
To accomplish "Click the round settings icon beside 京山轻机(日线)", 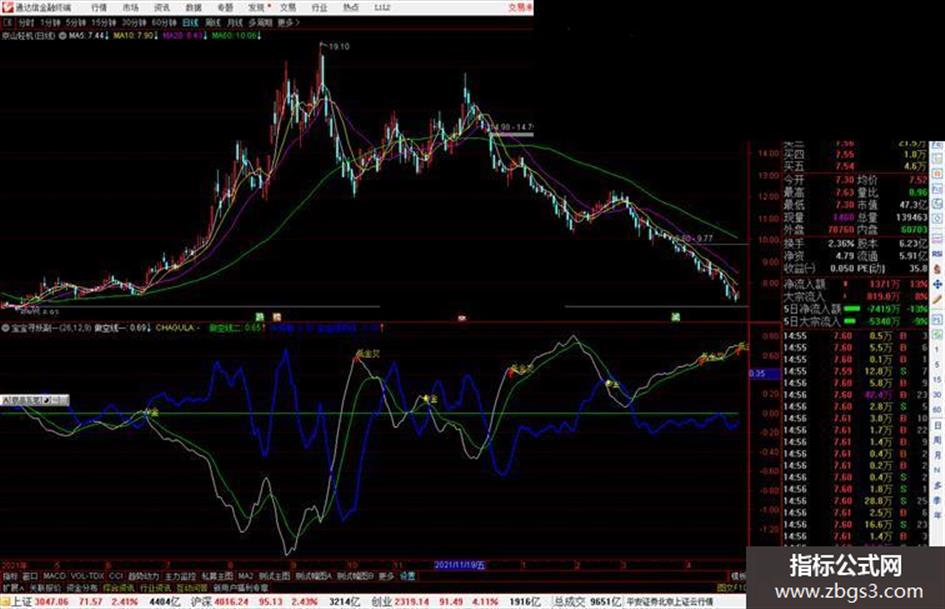I will click(62, 36).
